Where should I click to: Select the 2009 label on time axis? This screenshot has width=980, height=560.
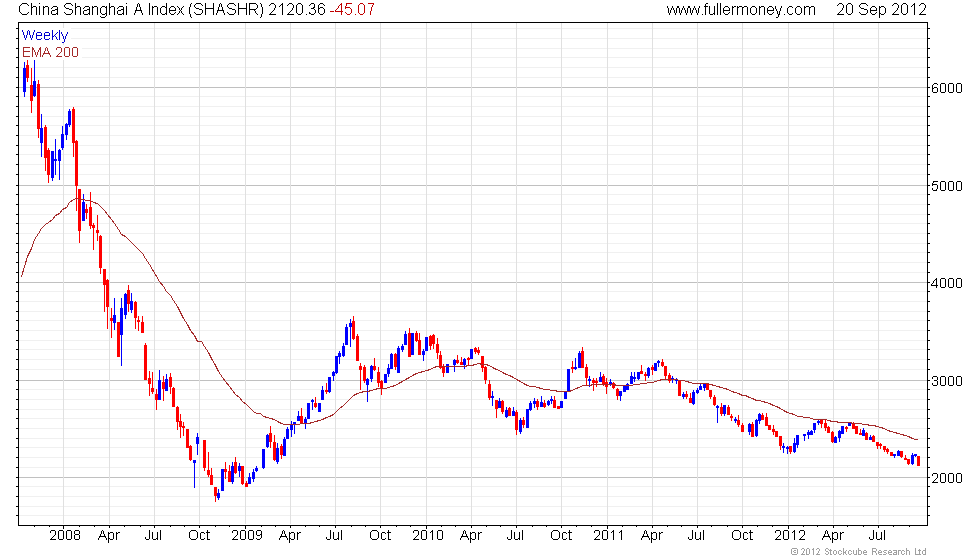246,535
